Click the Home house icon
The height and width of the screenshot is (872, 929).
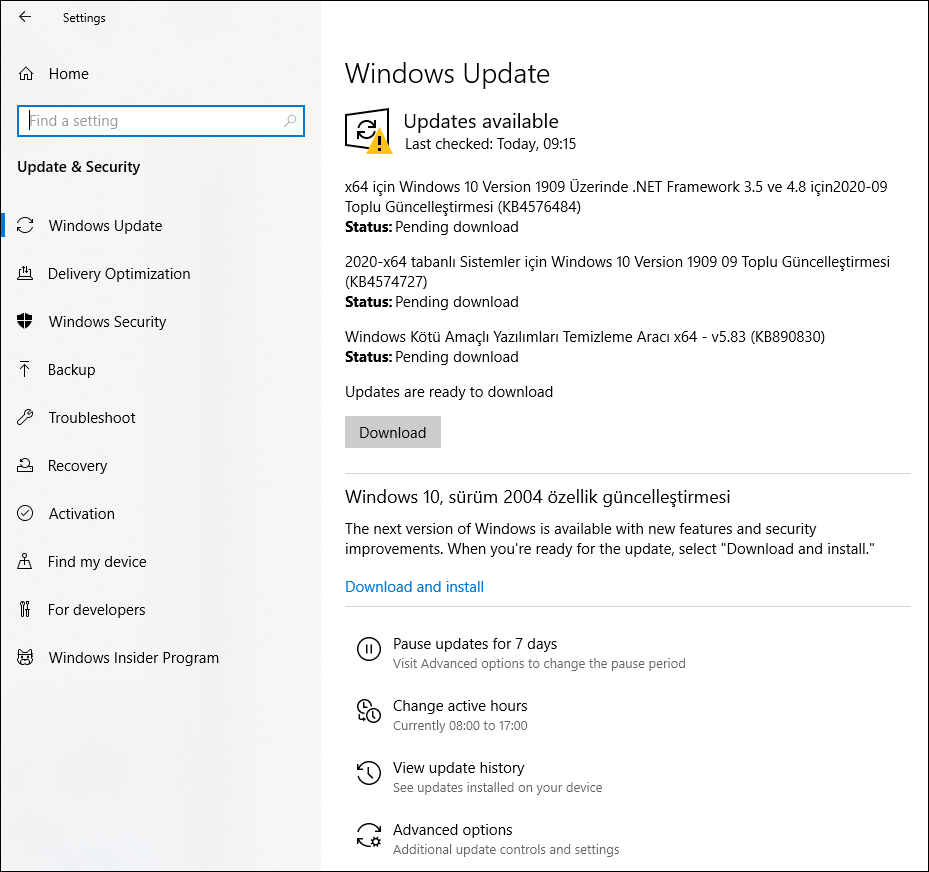click(x=27, y=74)
